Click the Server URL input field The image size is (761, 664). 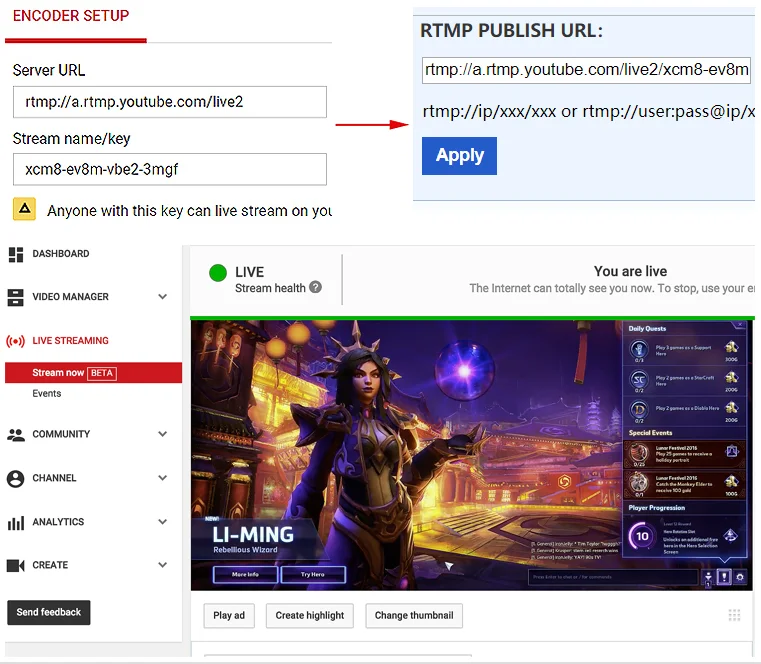click(170, 102)
